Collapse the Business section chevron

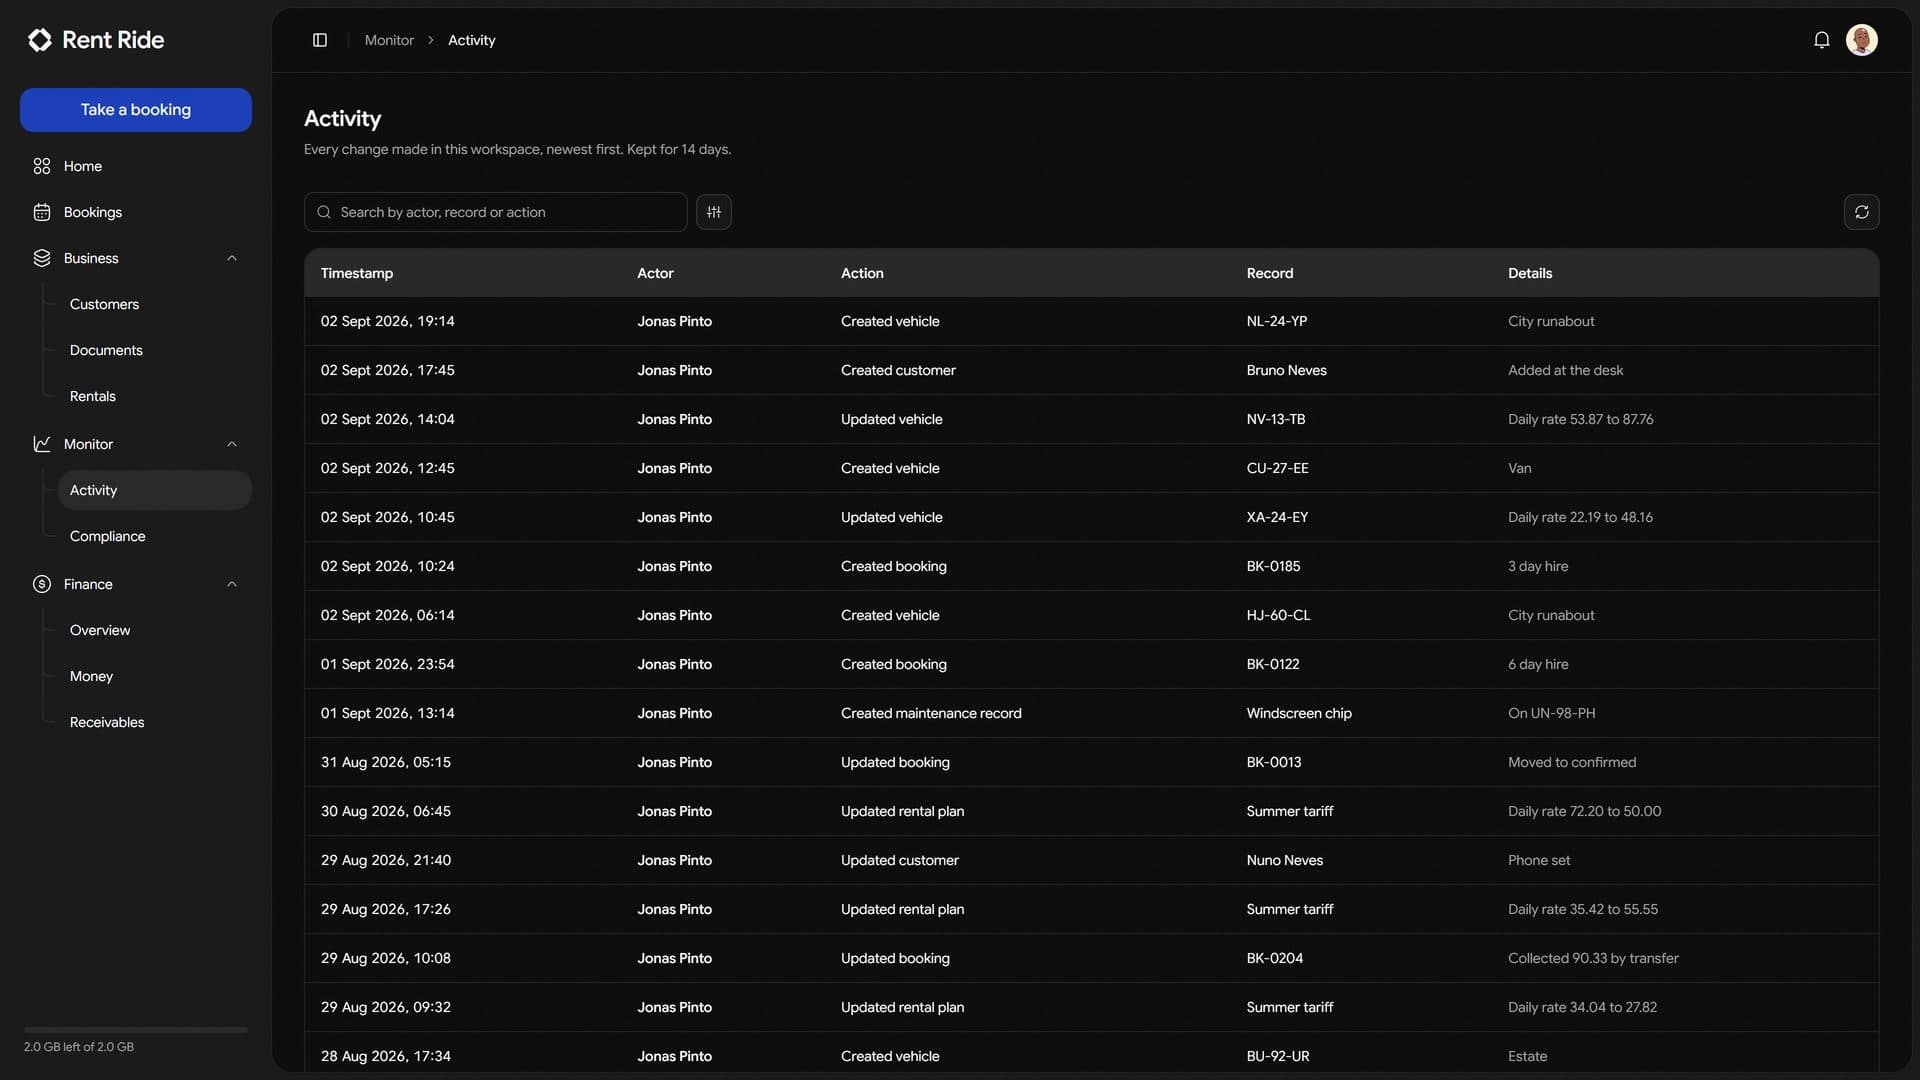232,258
